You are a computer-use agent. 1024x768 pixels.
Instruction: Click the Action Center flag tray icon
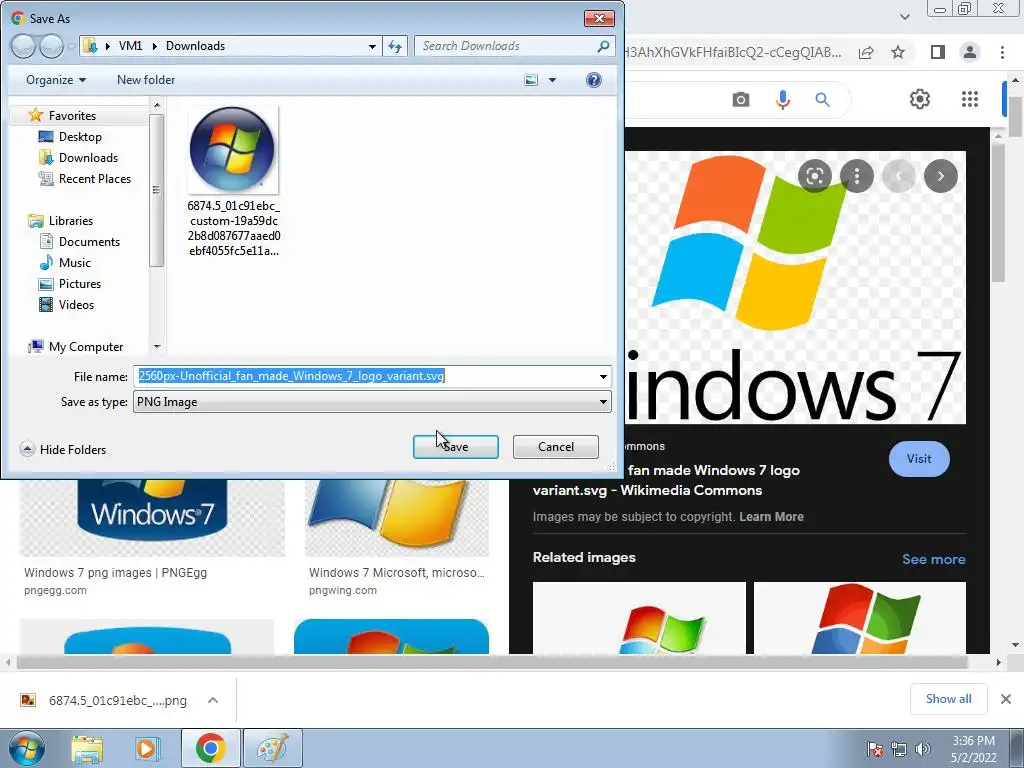tap(874, 748)
